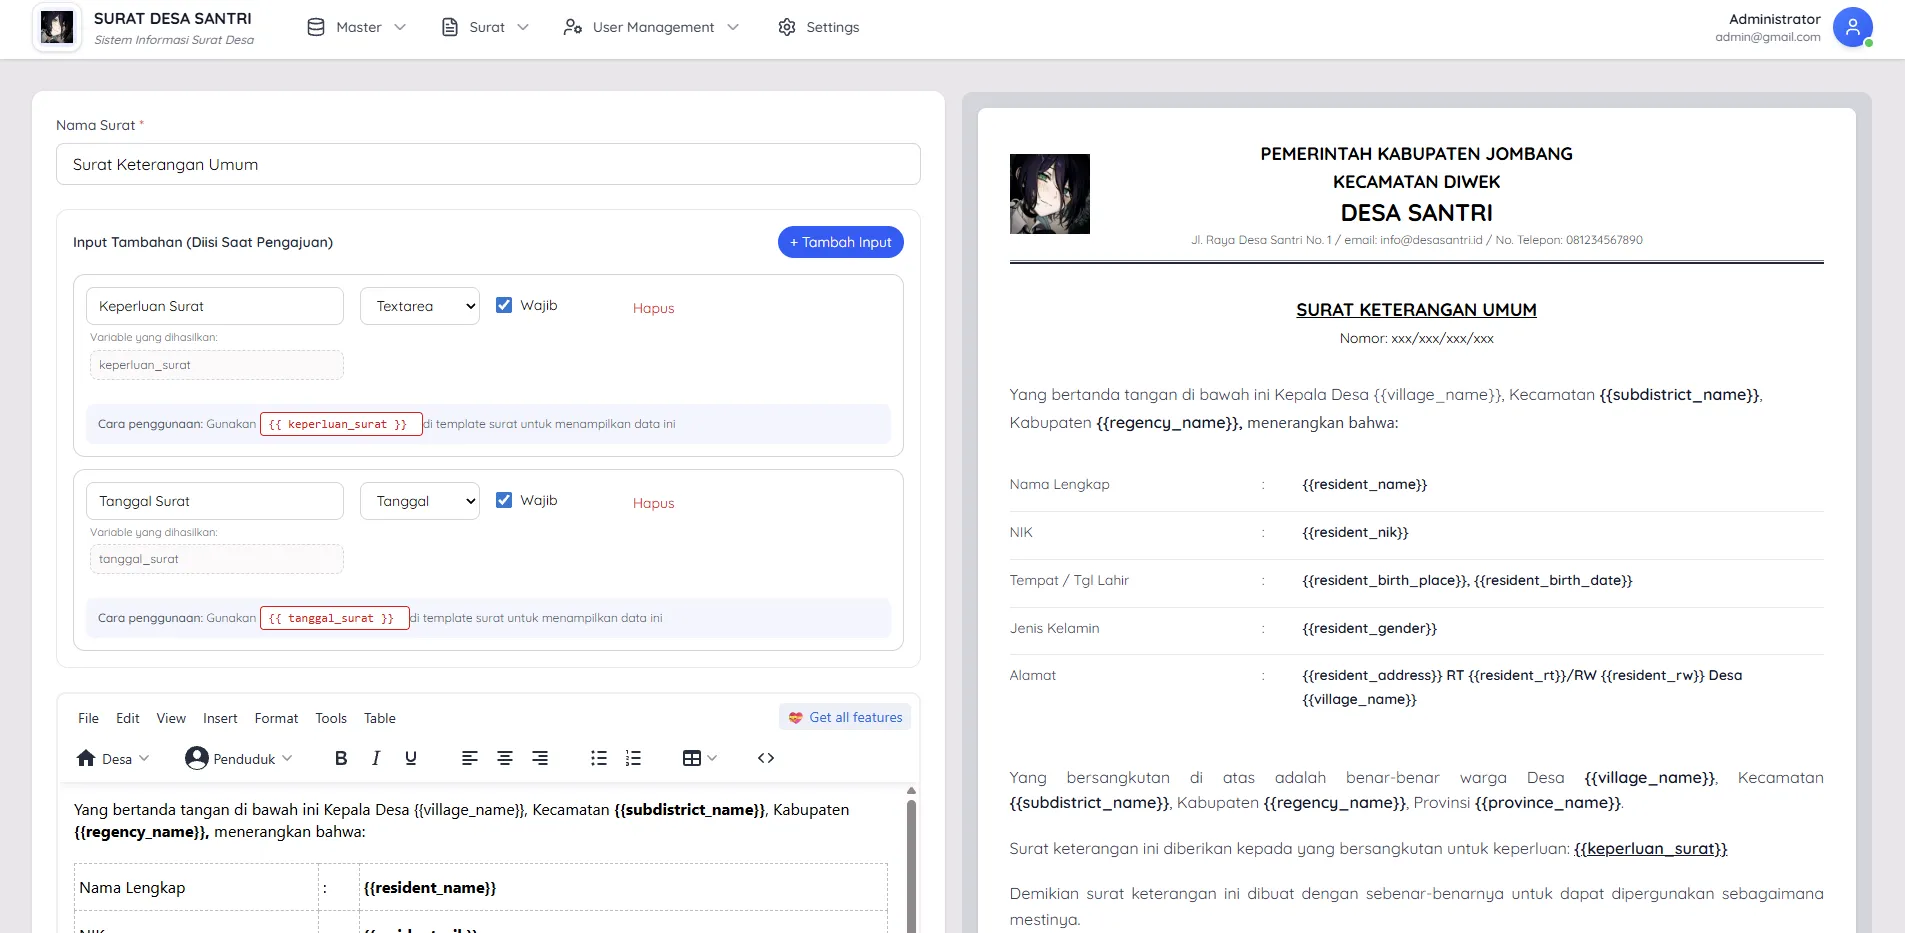Click Hapus for Tanggal Surat
1905x933 pixels.
(653, 503)
